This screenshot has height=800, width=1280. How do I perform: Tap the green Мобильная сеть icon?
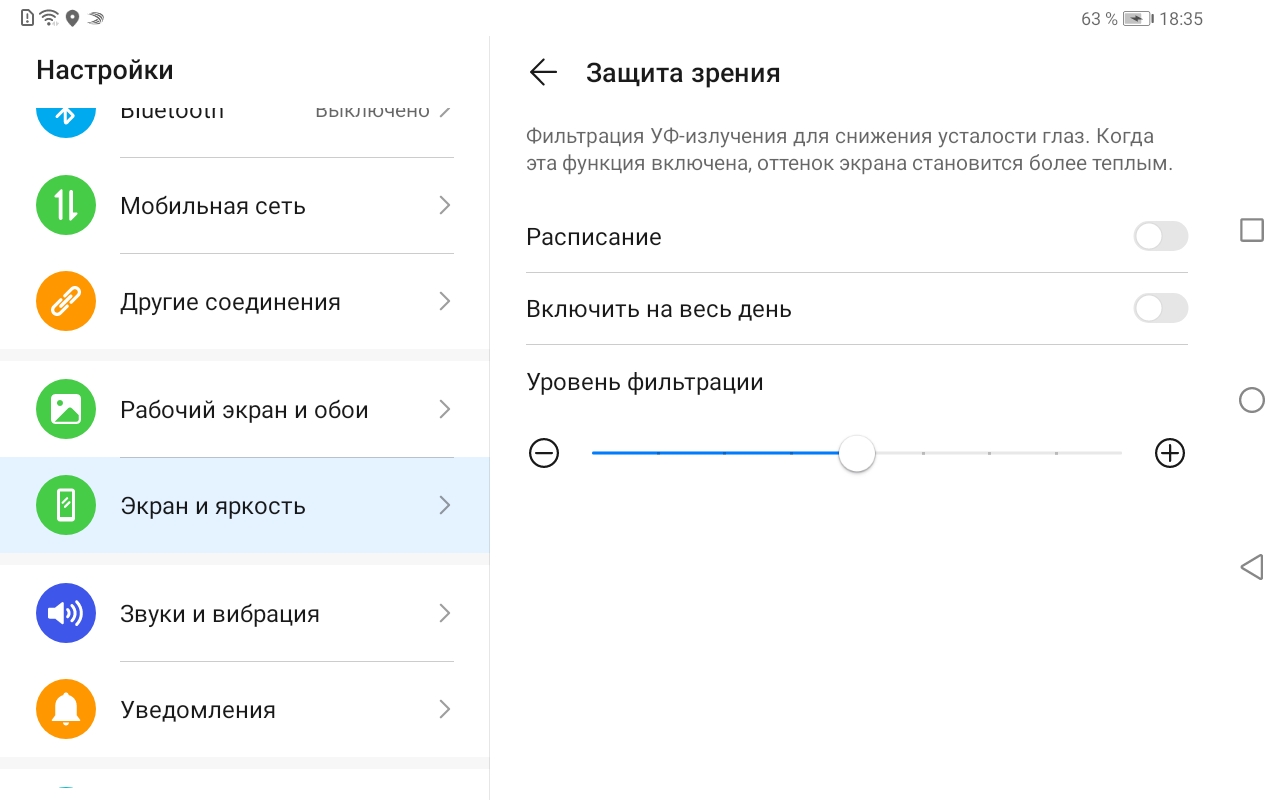(x=66, y=206)
